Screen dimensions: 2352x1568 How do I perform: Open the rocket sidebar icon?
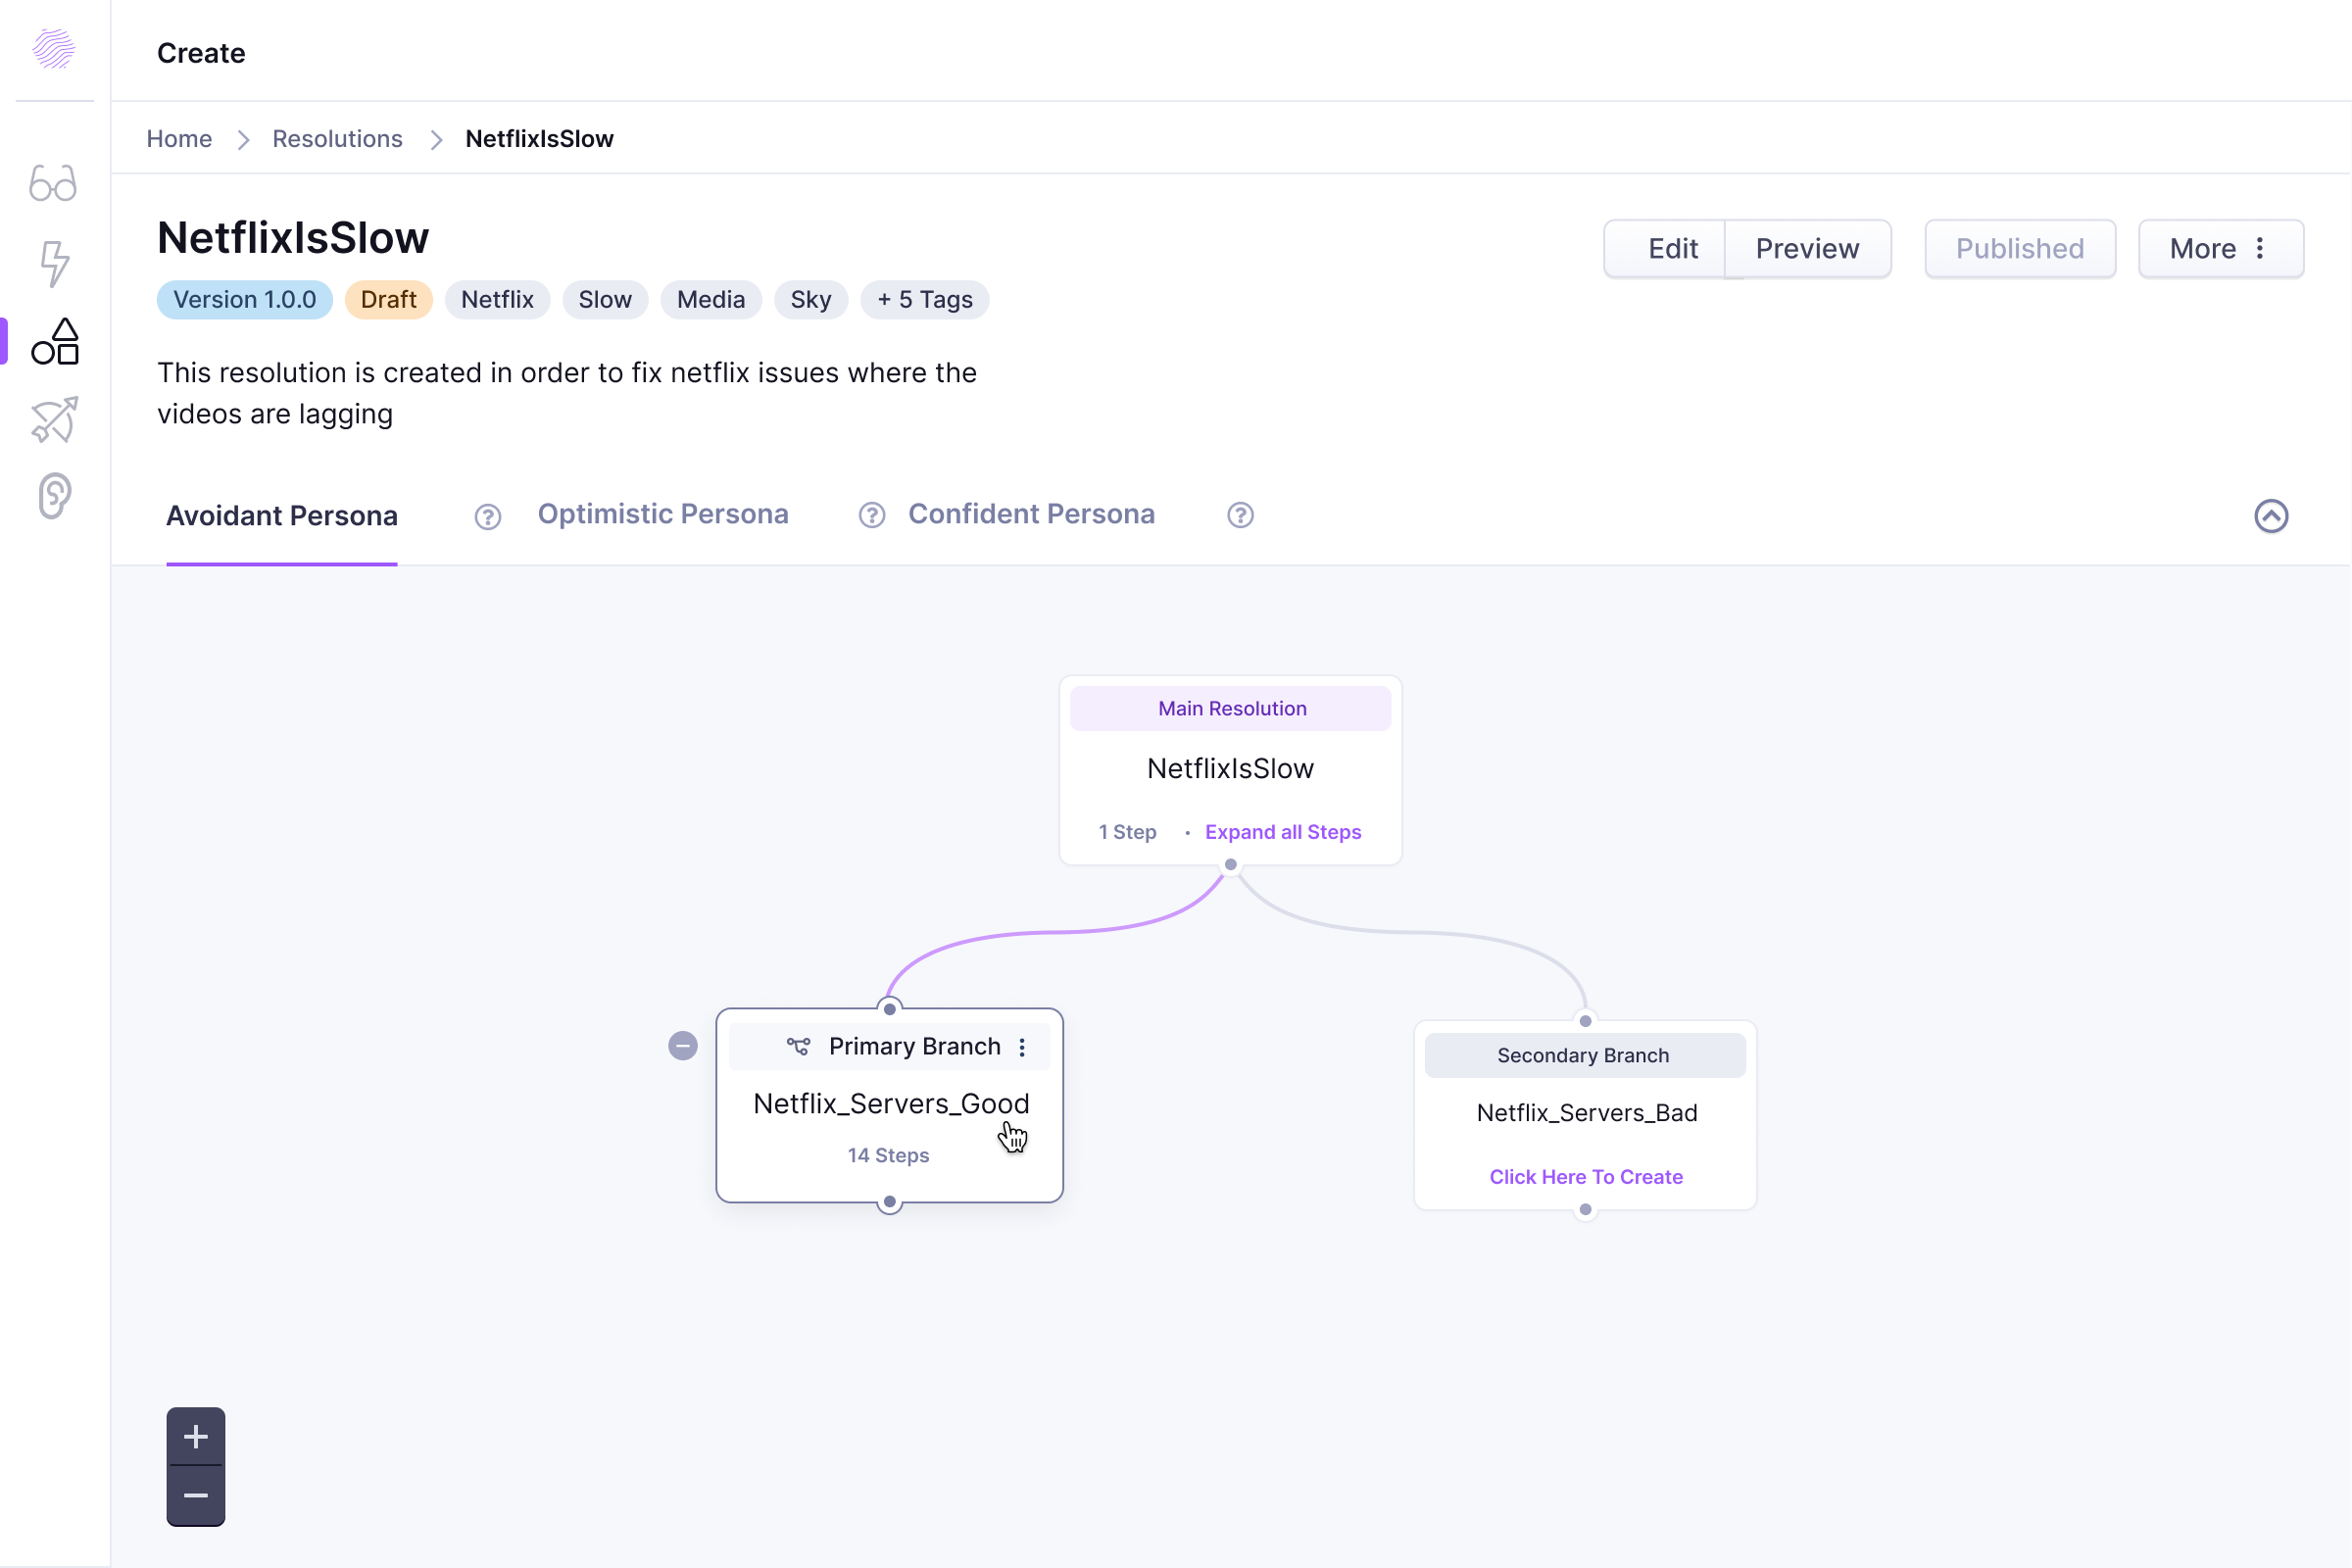54,419
